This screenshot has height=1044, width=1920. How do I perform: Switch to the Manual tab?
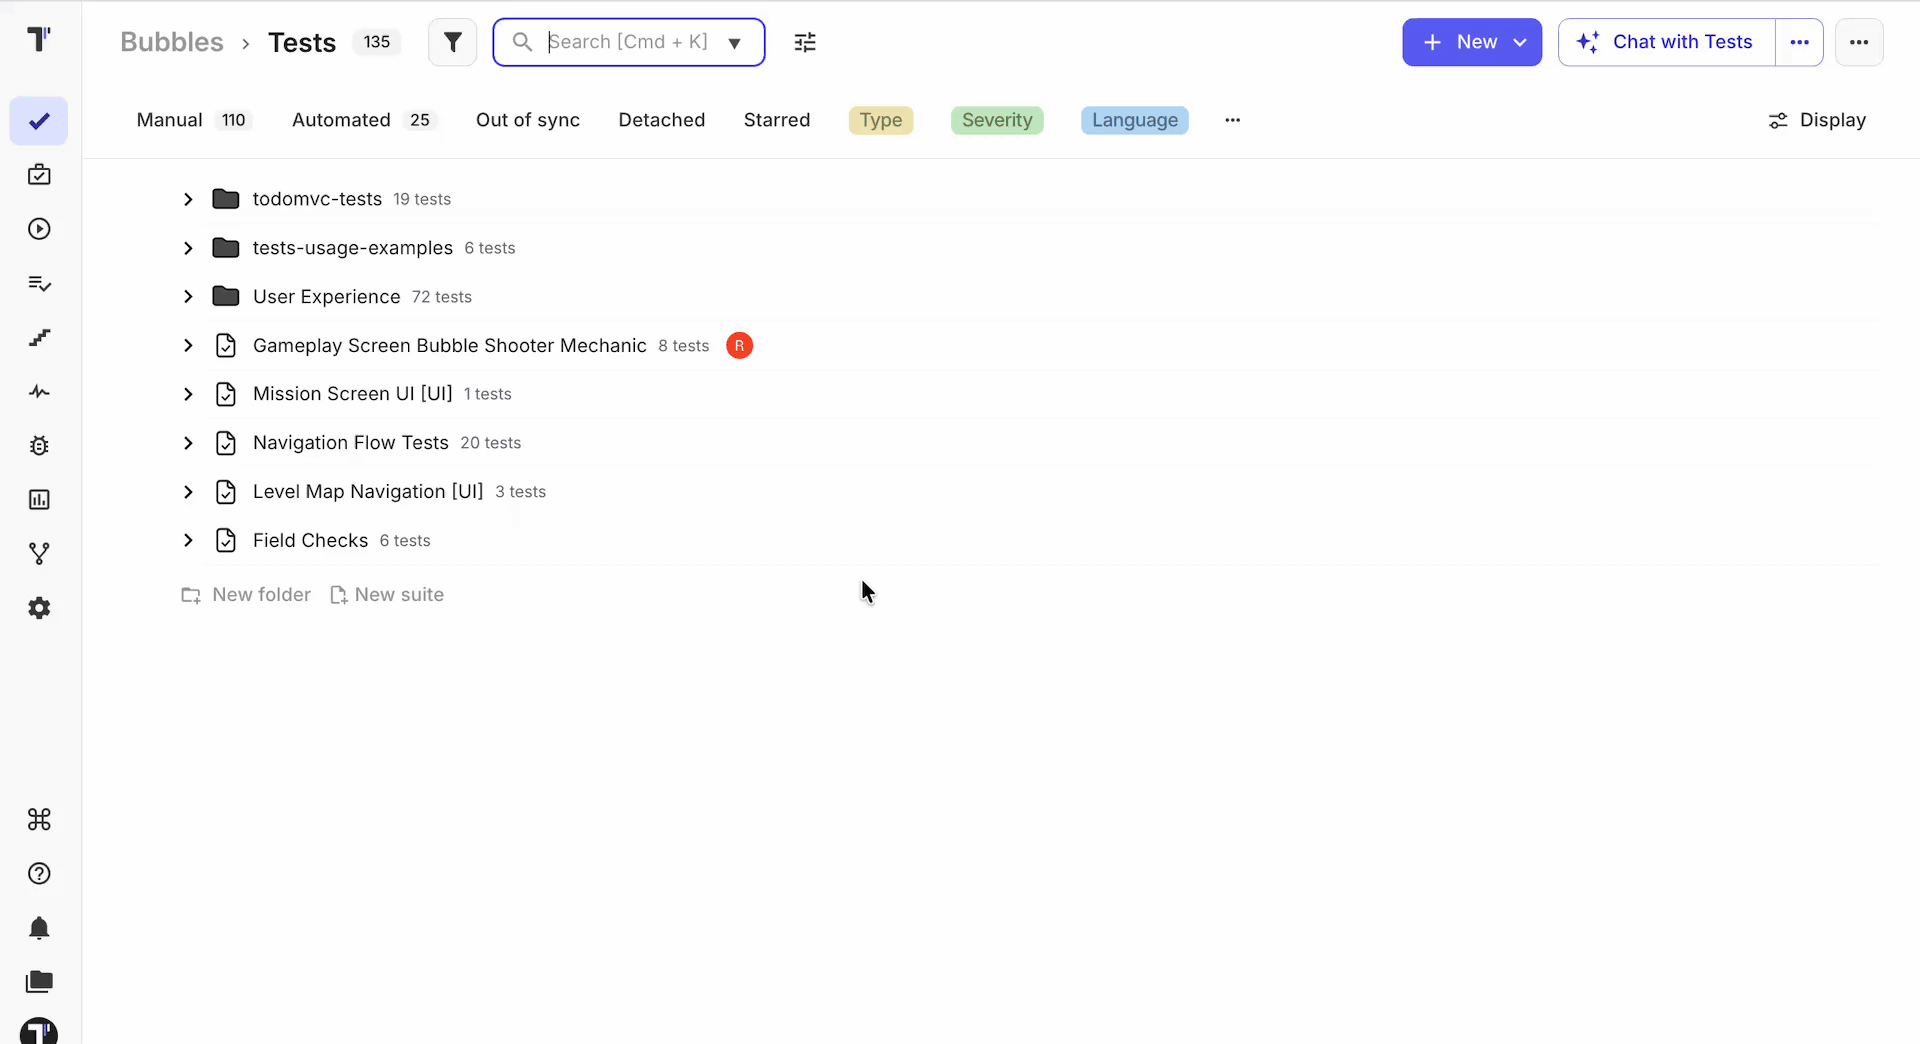(x=194, y=120)
